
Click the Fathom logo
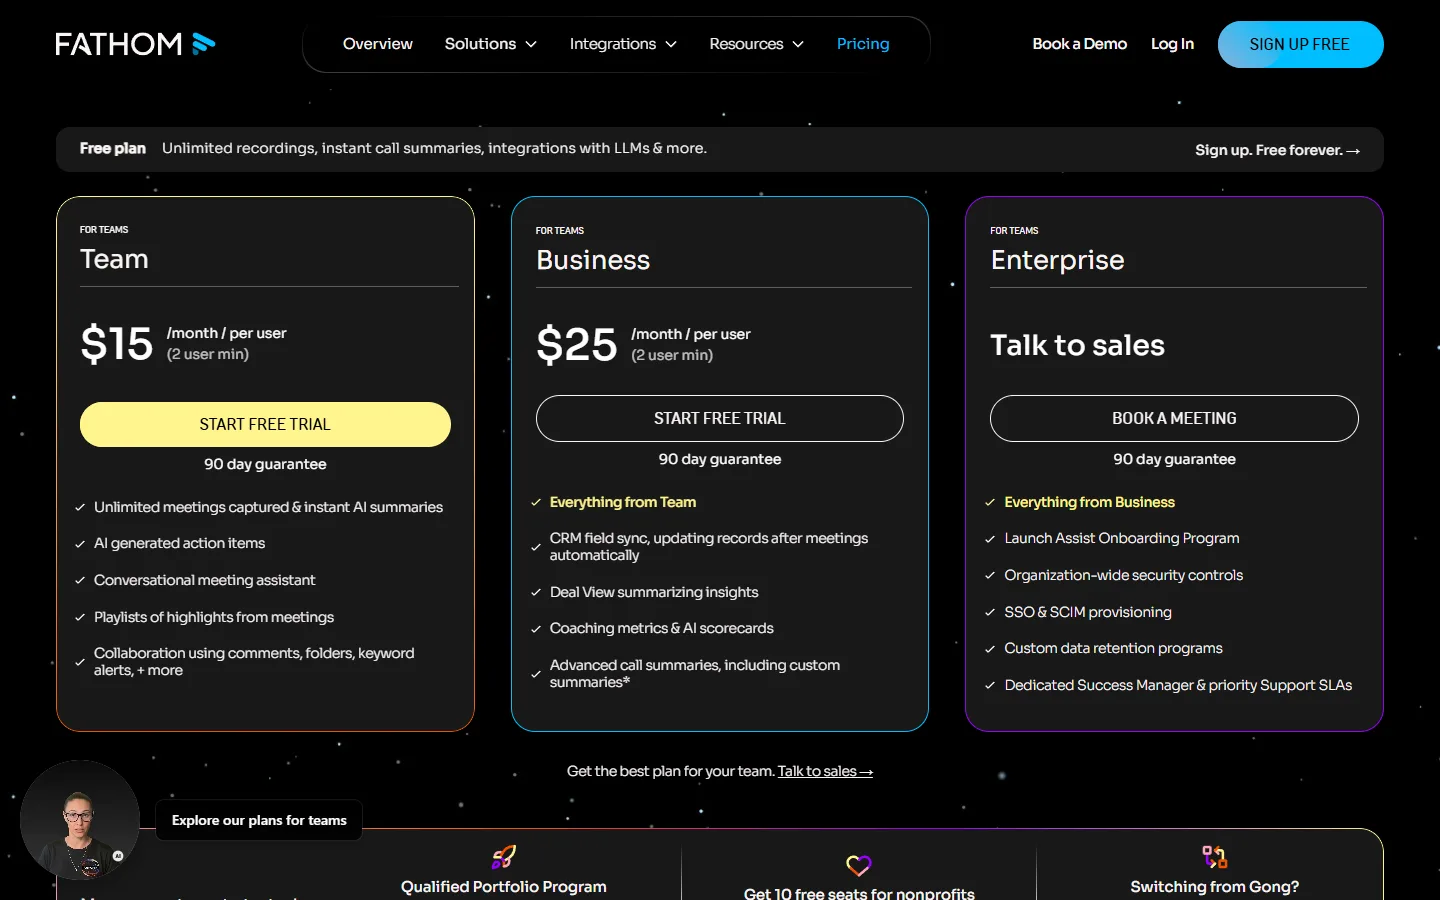[x=135, y=44]
